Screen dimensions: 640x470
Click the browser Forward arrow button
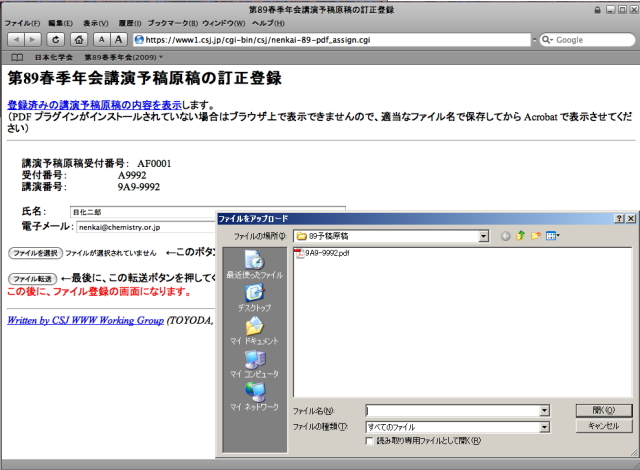[x=33, y=40]
